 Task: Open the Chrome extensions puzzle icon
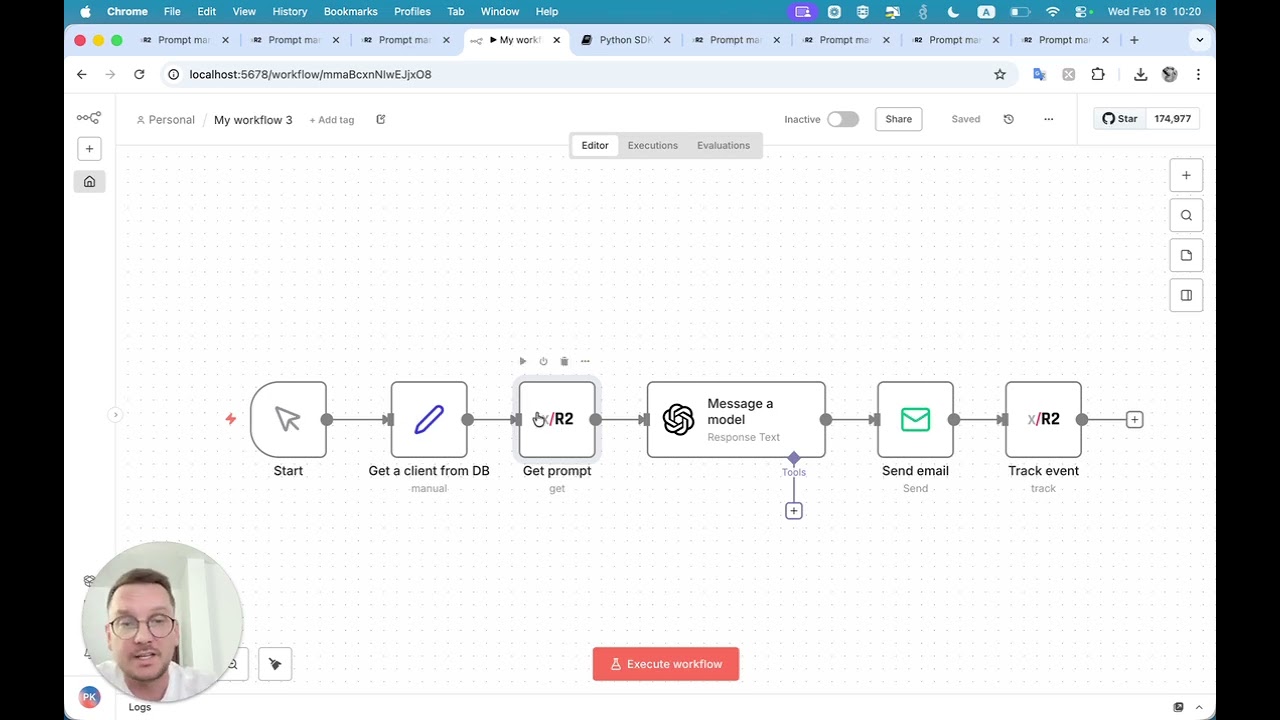[1098, 74]
